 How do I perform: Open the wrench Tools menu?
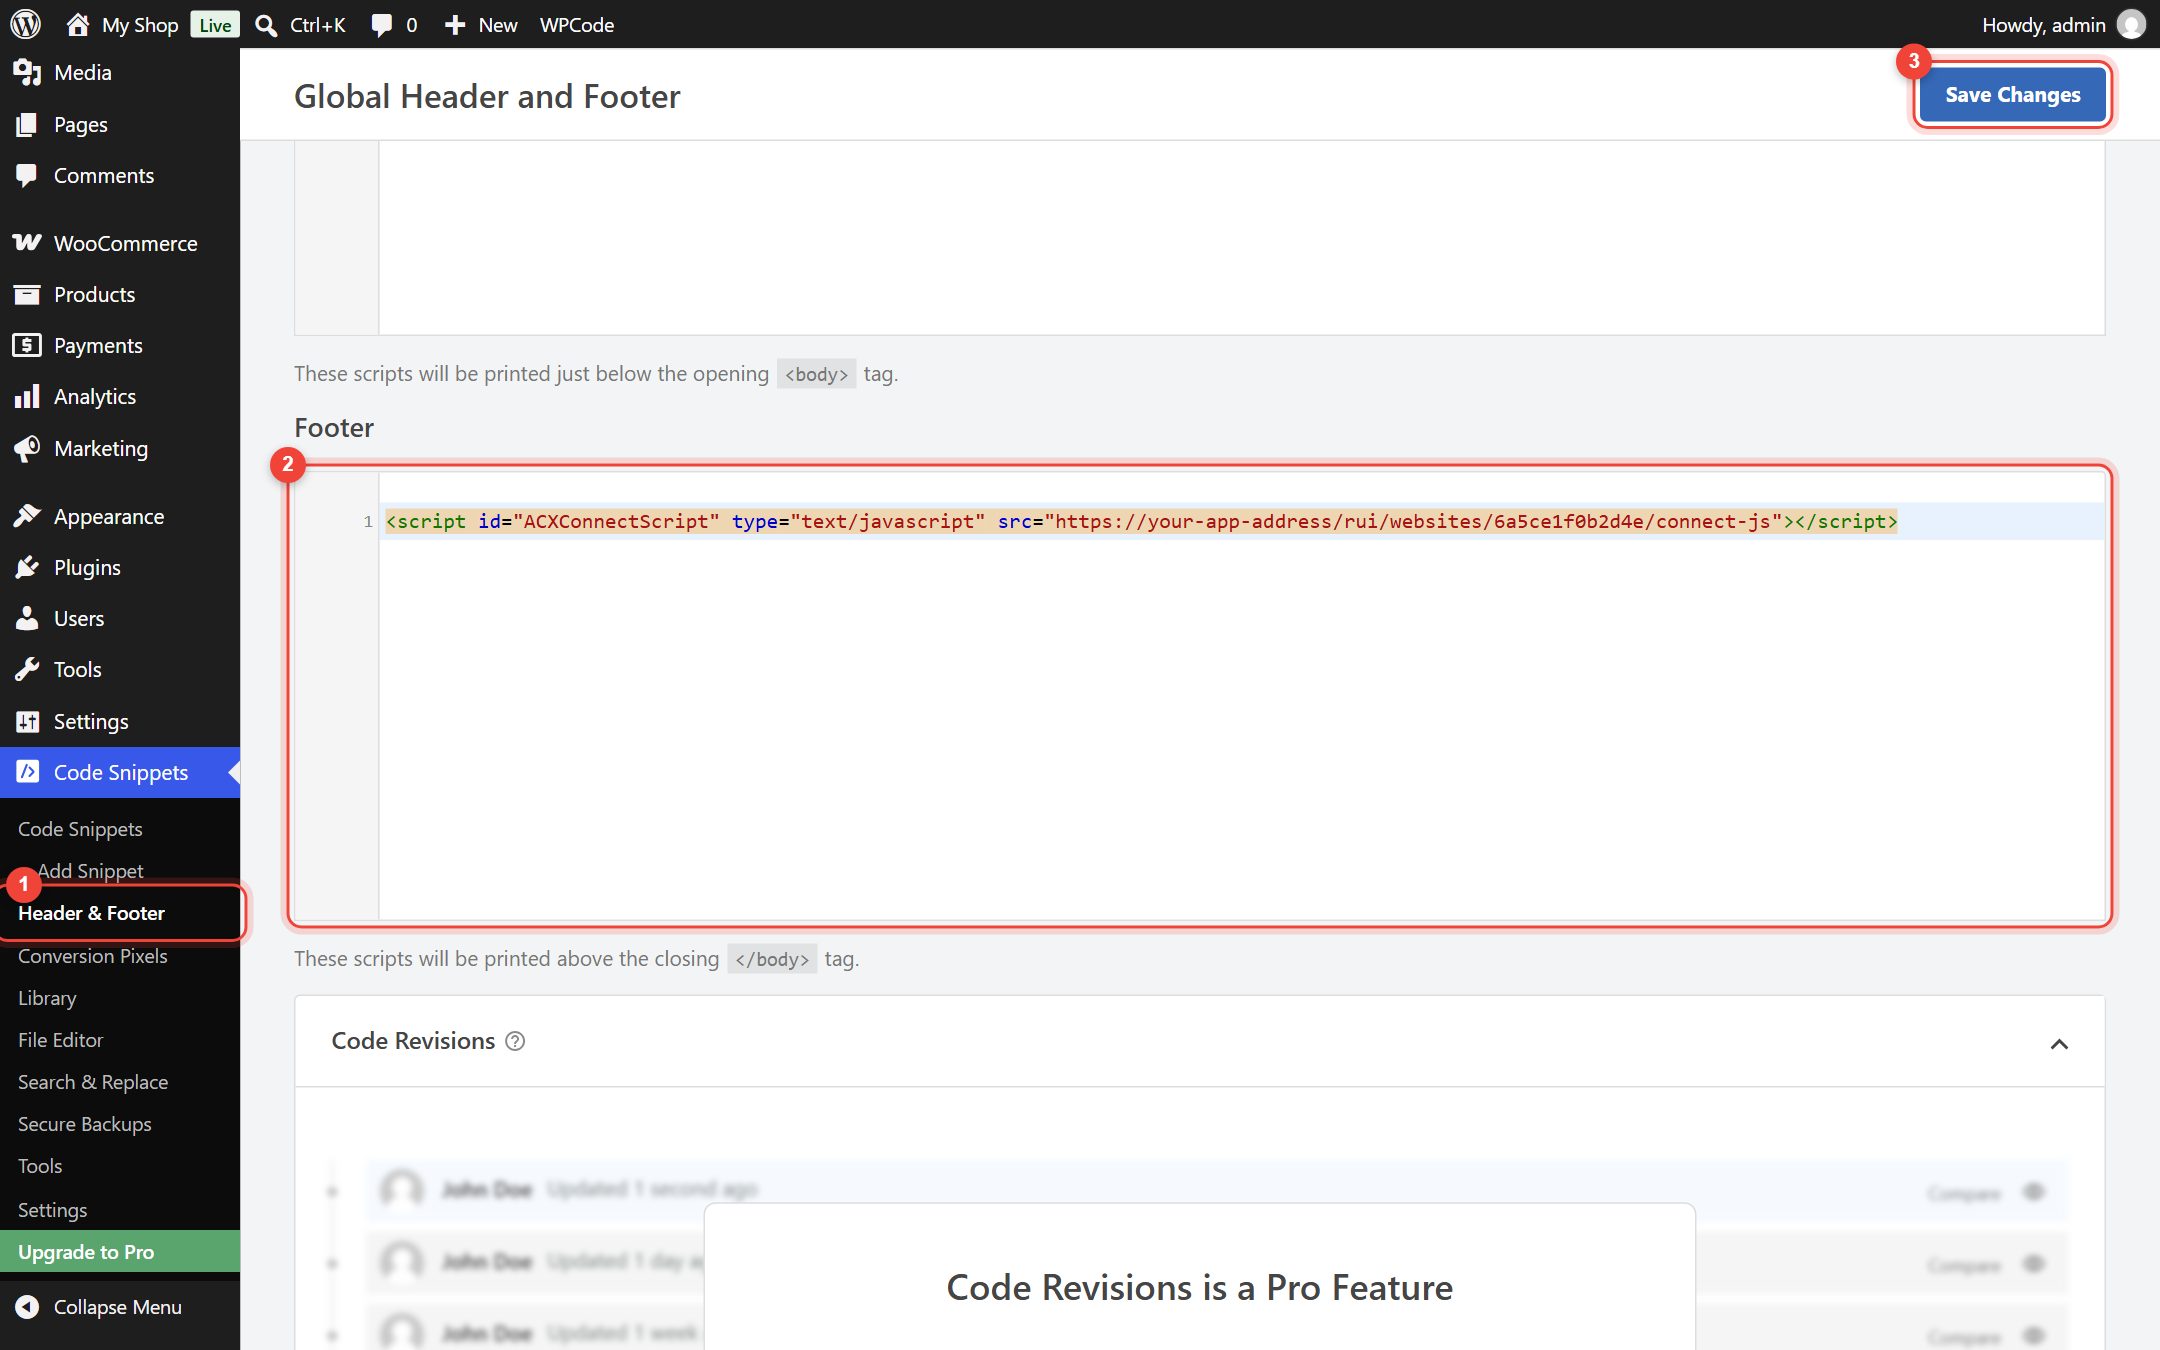(120, 669)
